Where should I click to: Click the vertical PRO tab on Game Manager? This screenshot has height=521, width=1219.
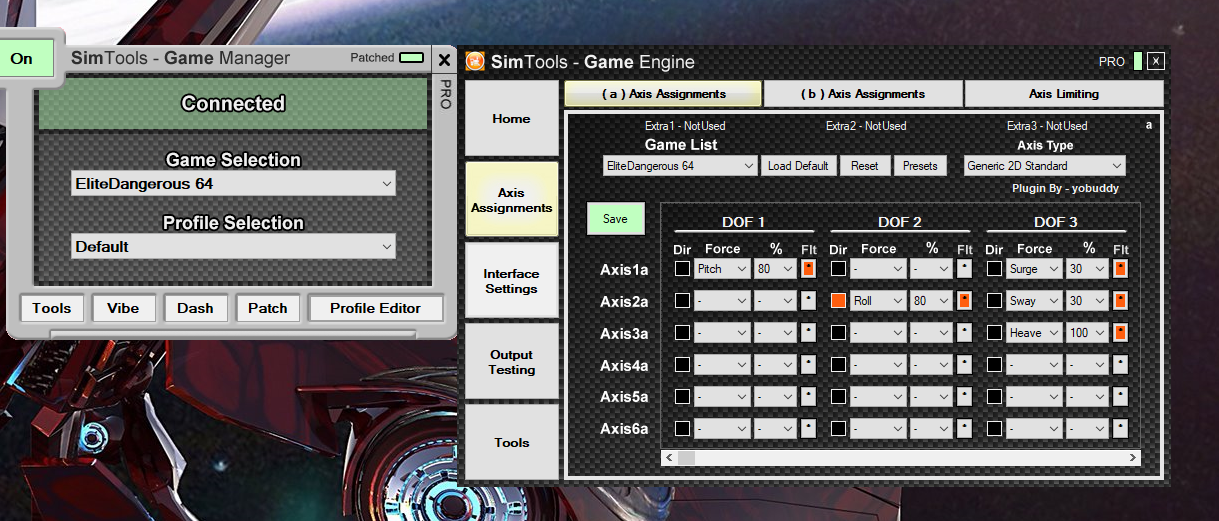446,93
